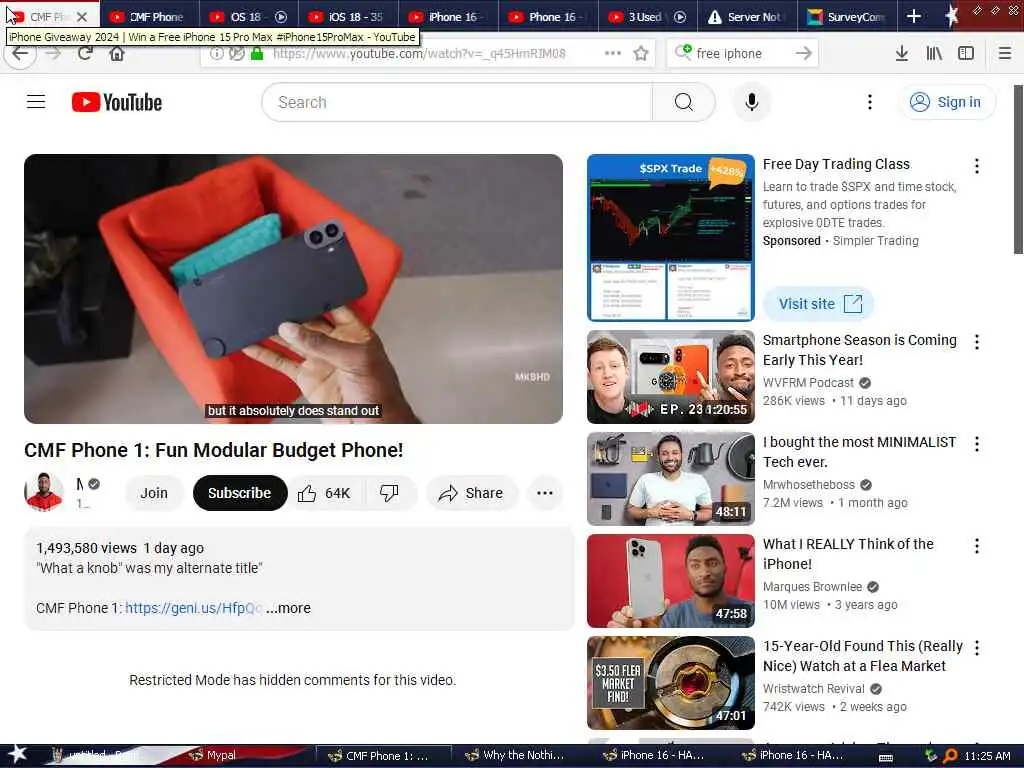This screenshot has height=768, width=1024.
Task: Open the 15-Year-Old Flea Market video title
Action: pos(863,656)
